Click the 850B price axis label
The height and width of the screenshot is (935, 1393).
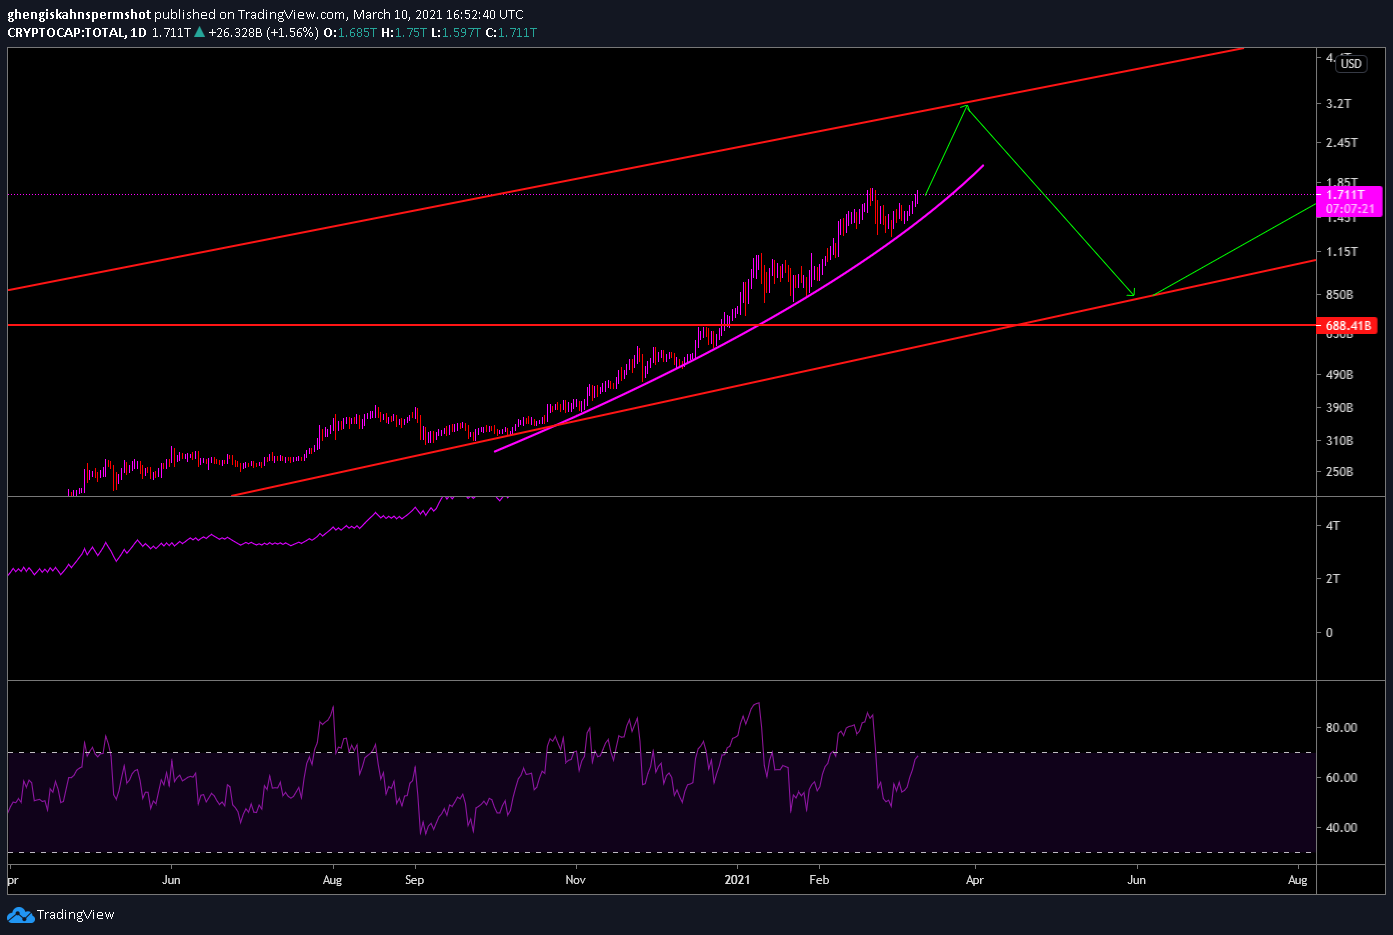[x=1340, y=295]
